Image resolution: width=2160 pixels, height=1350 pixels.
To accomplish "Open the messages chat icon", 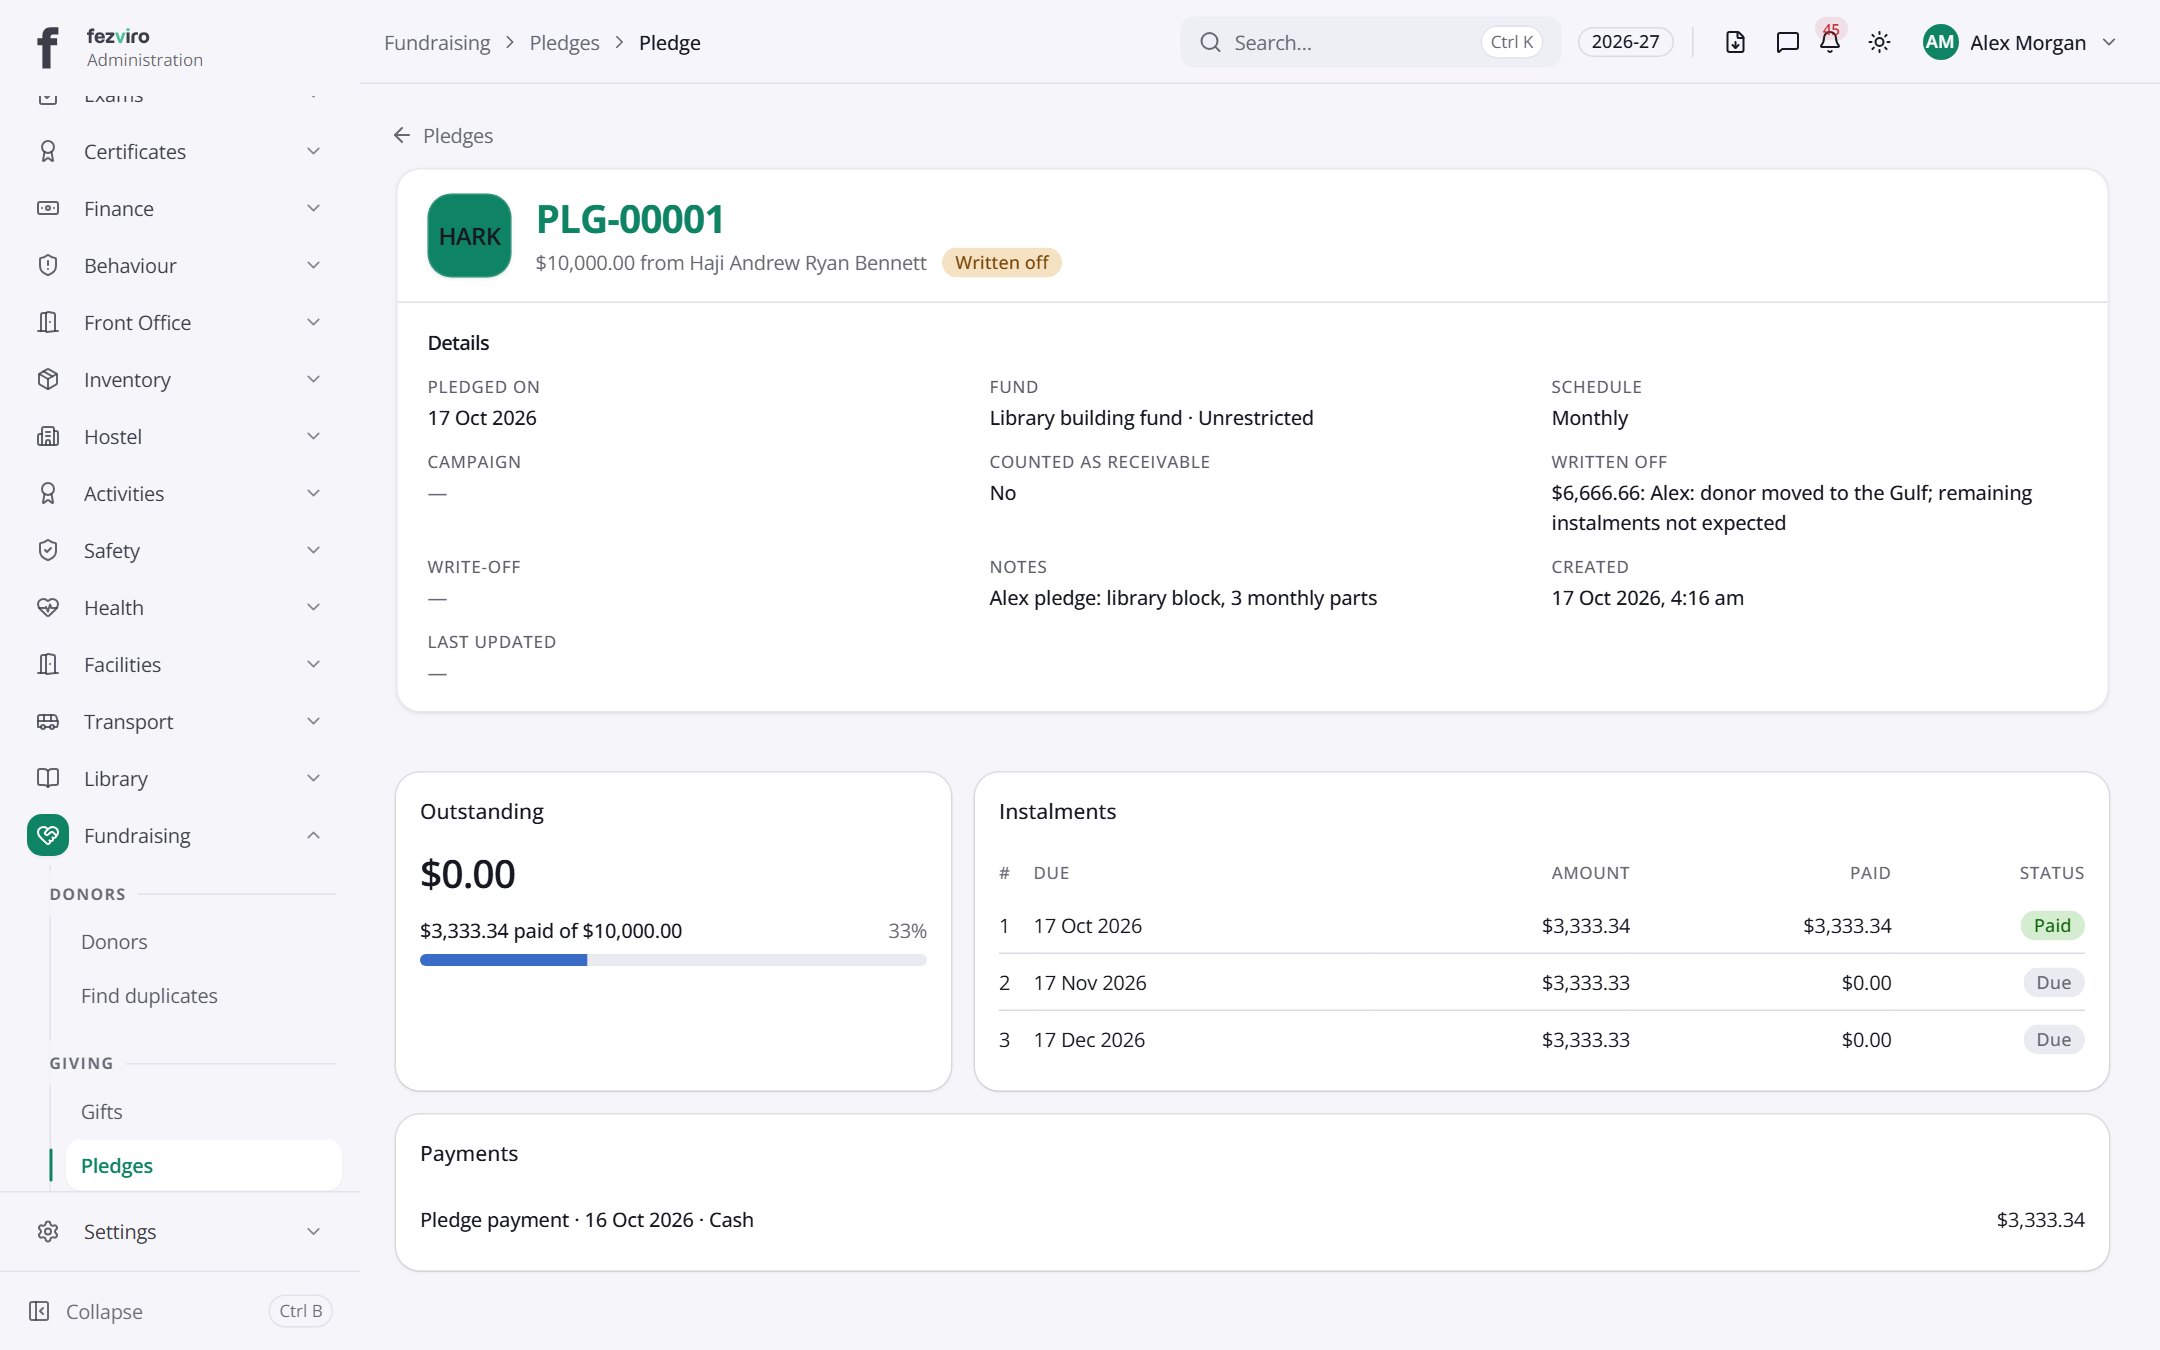I will pos(1787,42).
